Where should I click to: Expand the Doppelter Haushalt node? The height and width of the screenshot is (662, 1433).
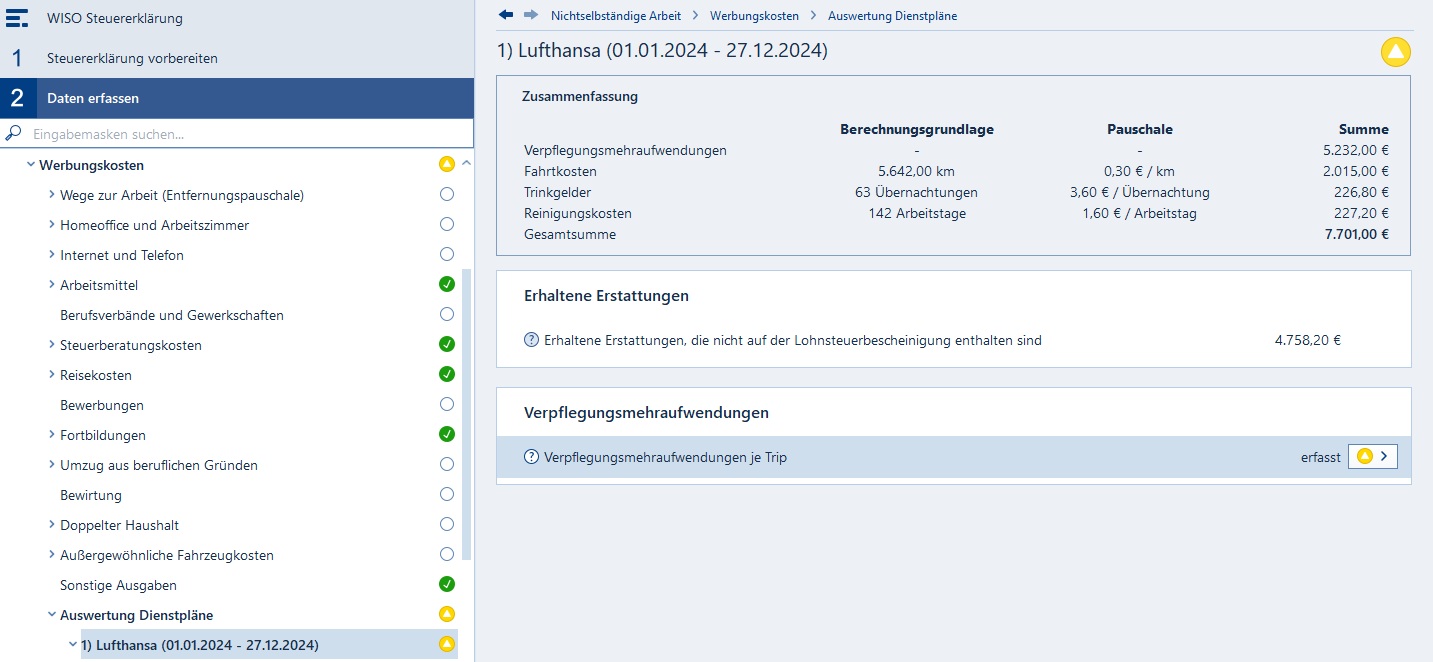(51, 525)
